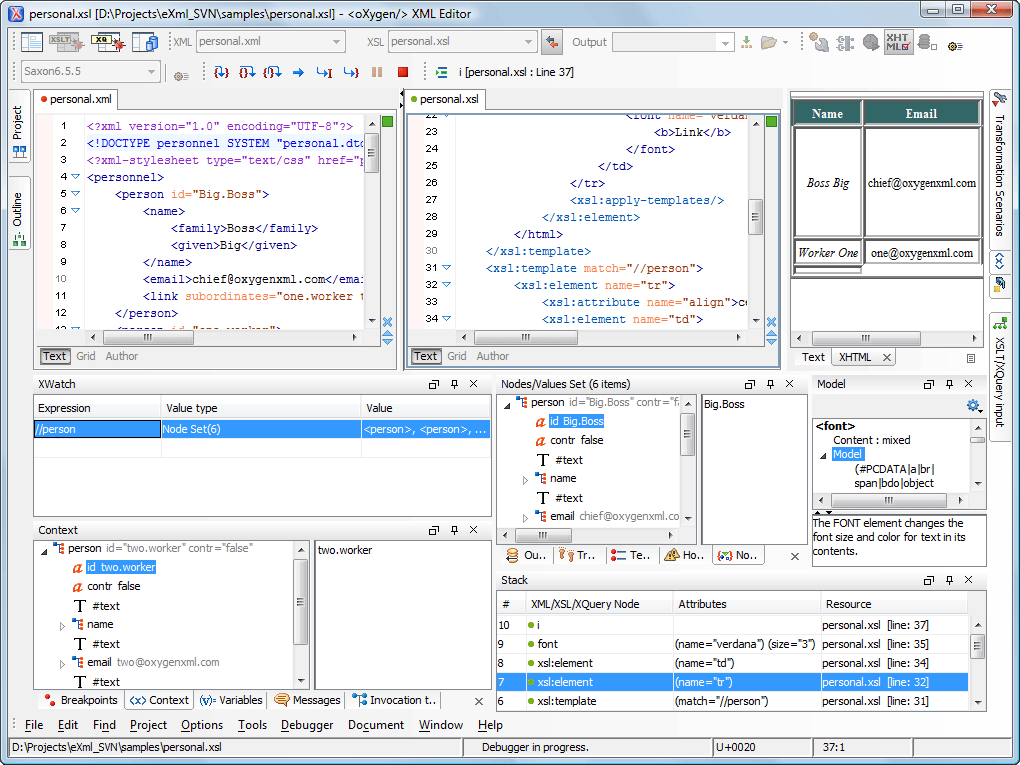Click gear settings icon beside Saxon6.5.5
Viewport: 1020px width, 765px height.
point(181,75)
